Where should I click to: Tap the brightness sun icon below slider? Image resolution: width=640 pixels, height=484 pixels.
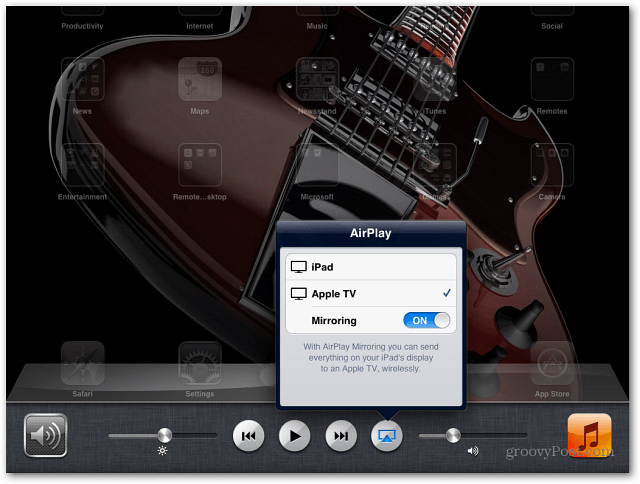162,451
